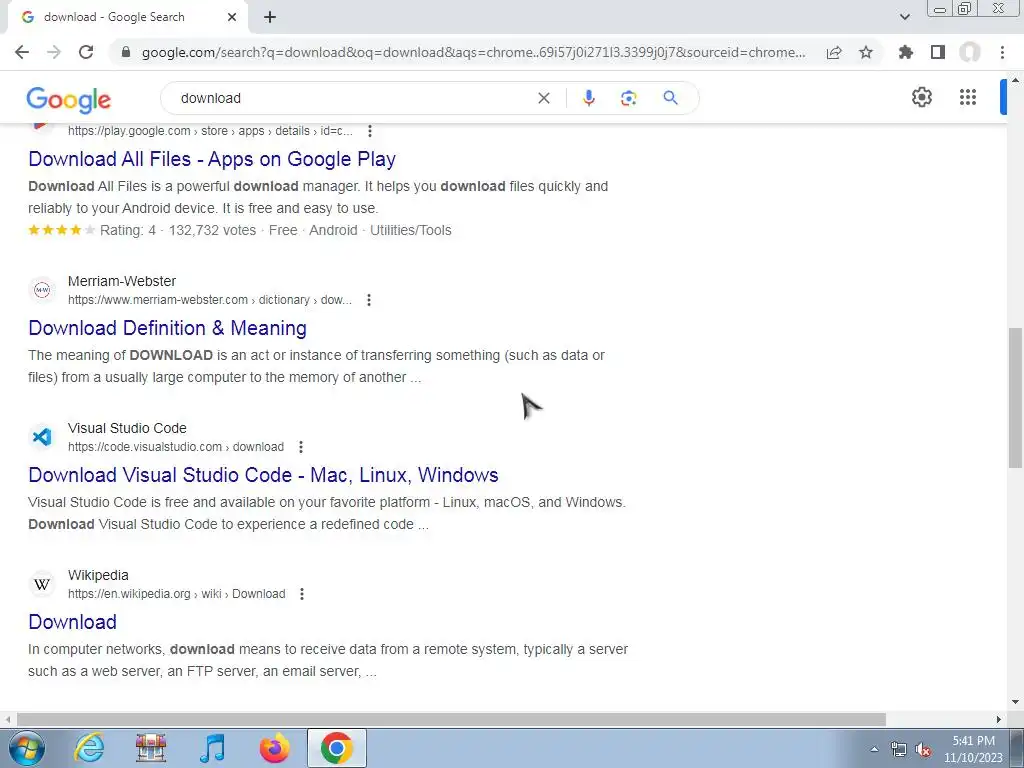The image size is (1024, 768).
Task: Open Google quick settings gear
Action: click(921, 97)
